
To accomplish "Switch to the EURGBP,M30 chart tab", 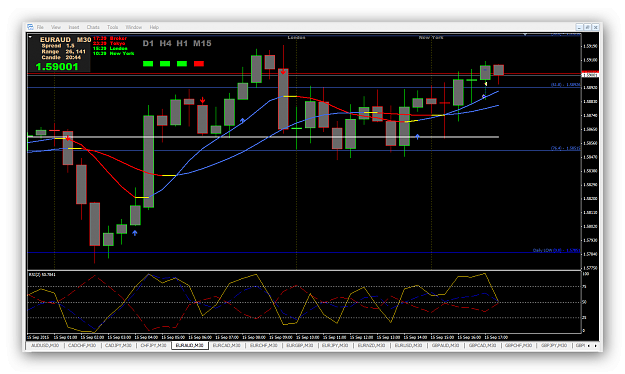I will coord(300,345).
